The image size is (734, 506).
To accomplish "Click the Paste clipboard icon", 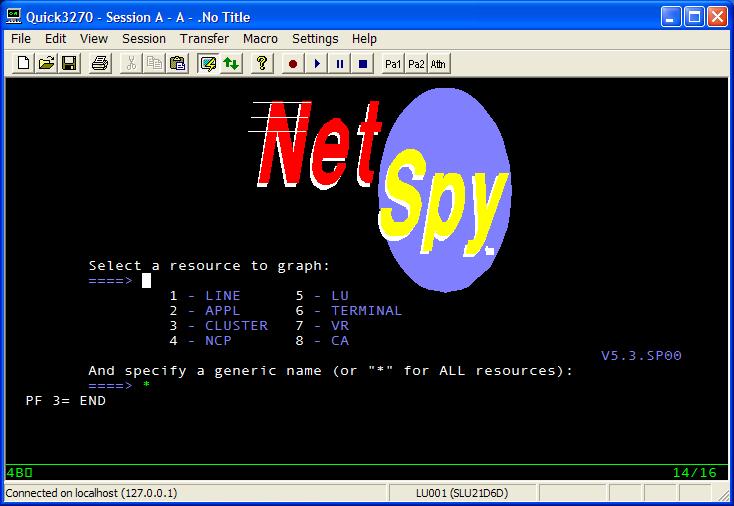I will (177, 63).
